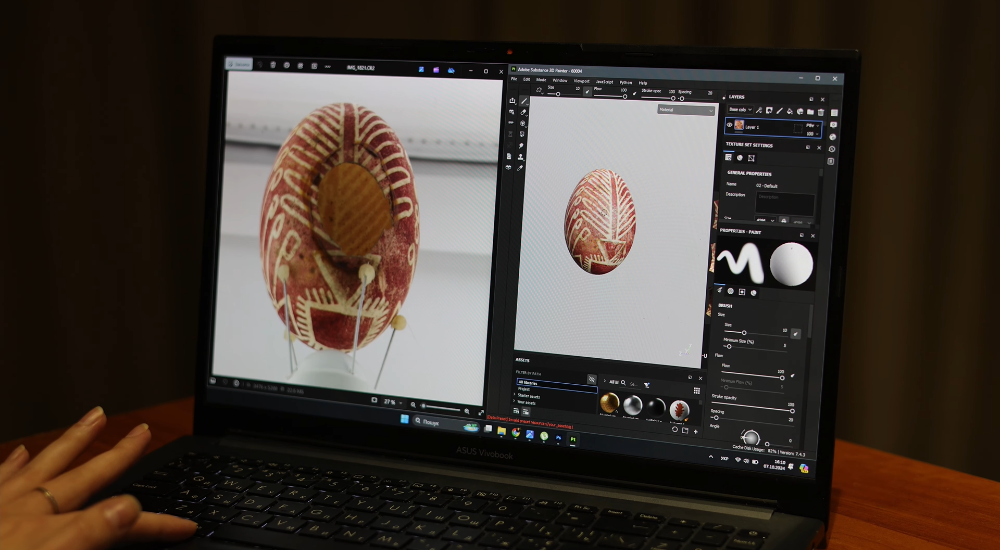Image resolution: width=1000 pixels, height=550 pixels.
Task: Select the Material Picker eyedropper tool
Action: [520, 168]
